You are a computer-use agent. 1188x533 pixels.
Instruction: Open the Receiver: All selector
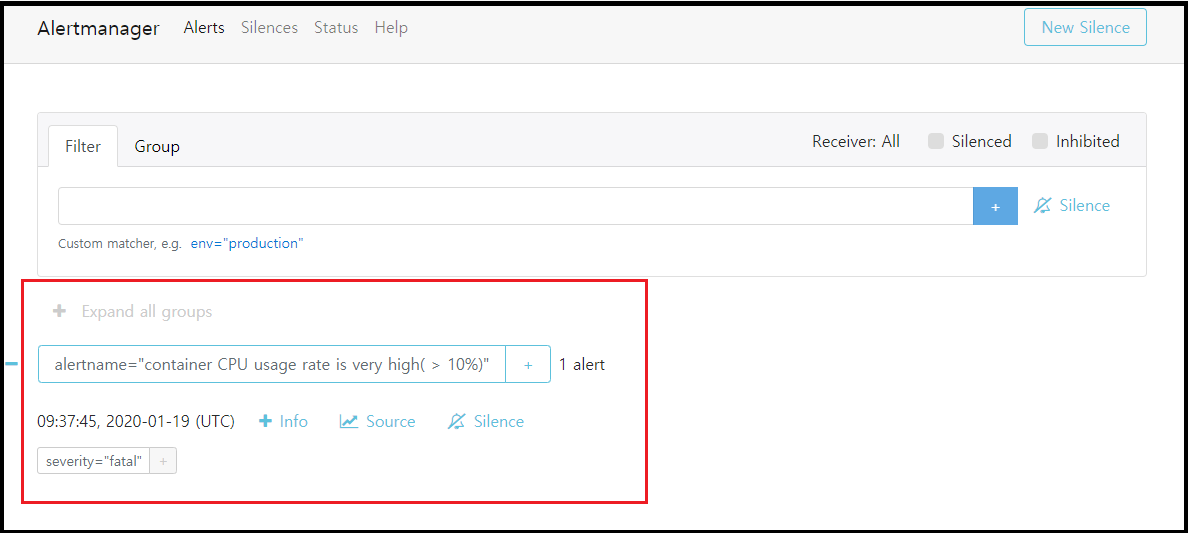[856, 141]
